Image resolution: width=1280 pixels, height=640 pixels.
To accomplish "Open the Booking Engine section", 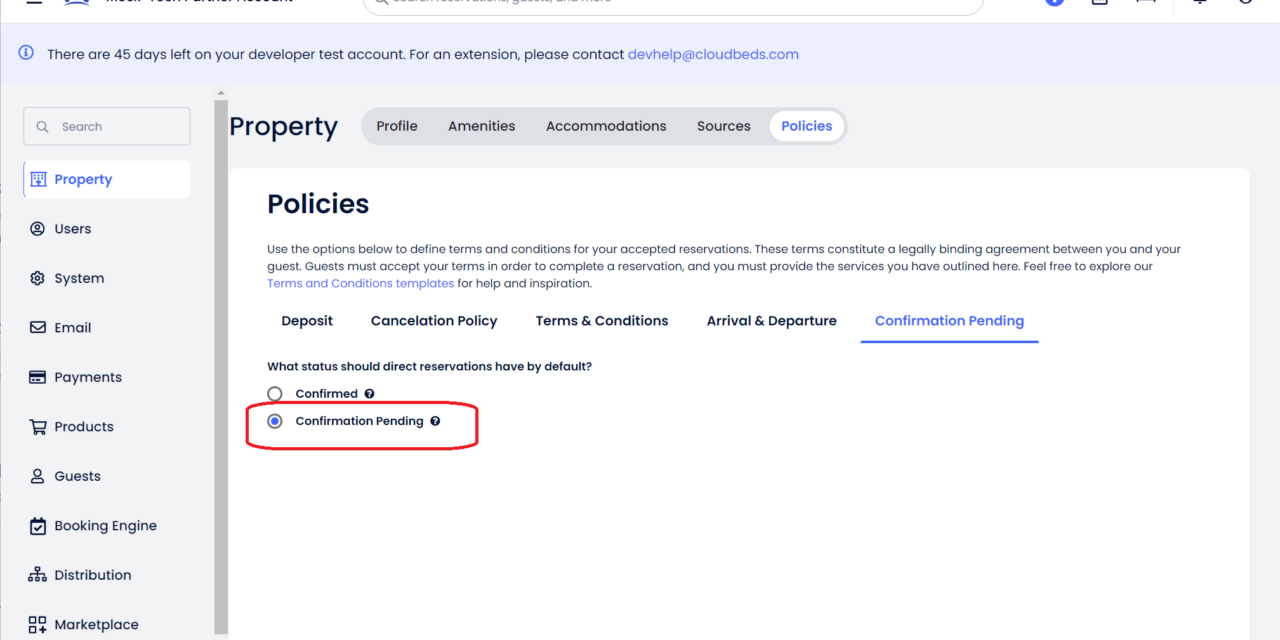I will point(104,525).
